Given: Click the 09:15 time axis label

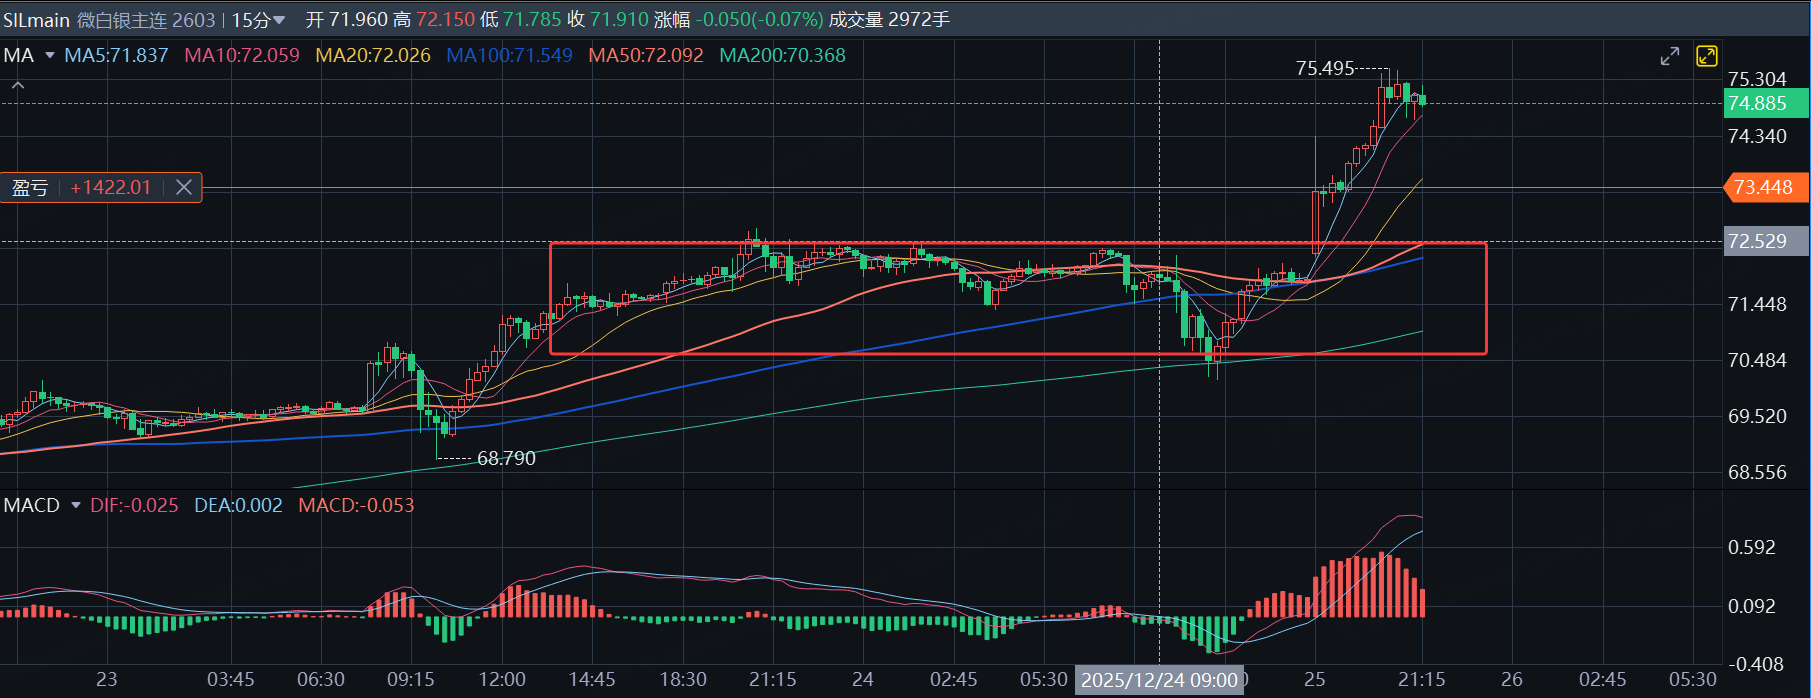Looking at the screenshot, I should pos(411,680).
